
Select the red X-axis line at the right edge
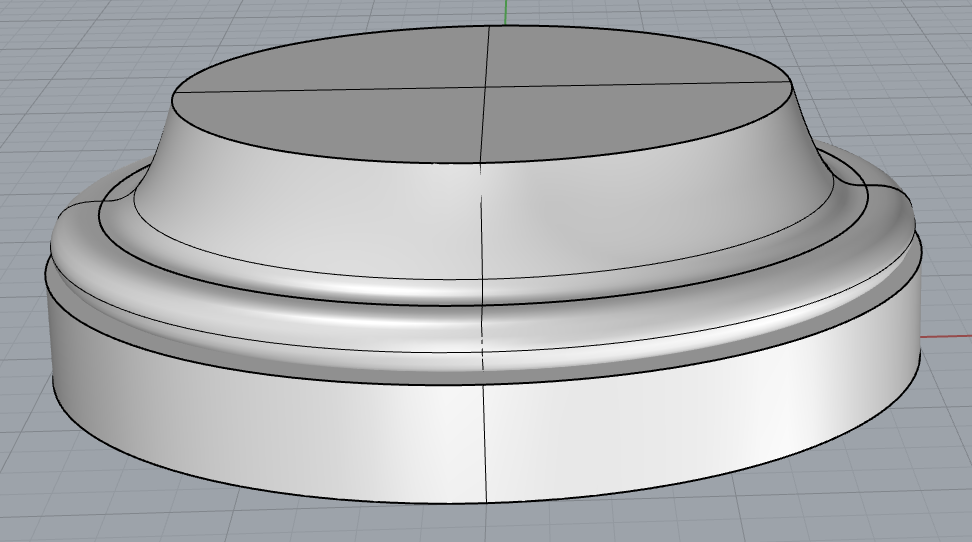[x=946, y=337]
